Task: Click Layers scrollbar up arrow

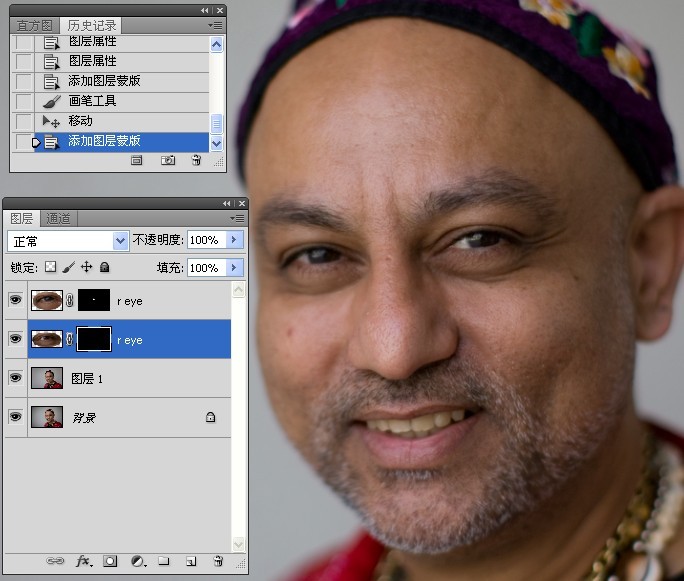Action: pos(239,290)
